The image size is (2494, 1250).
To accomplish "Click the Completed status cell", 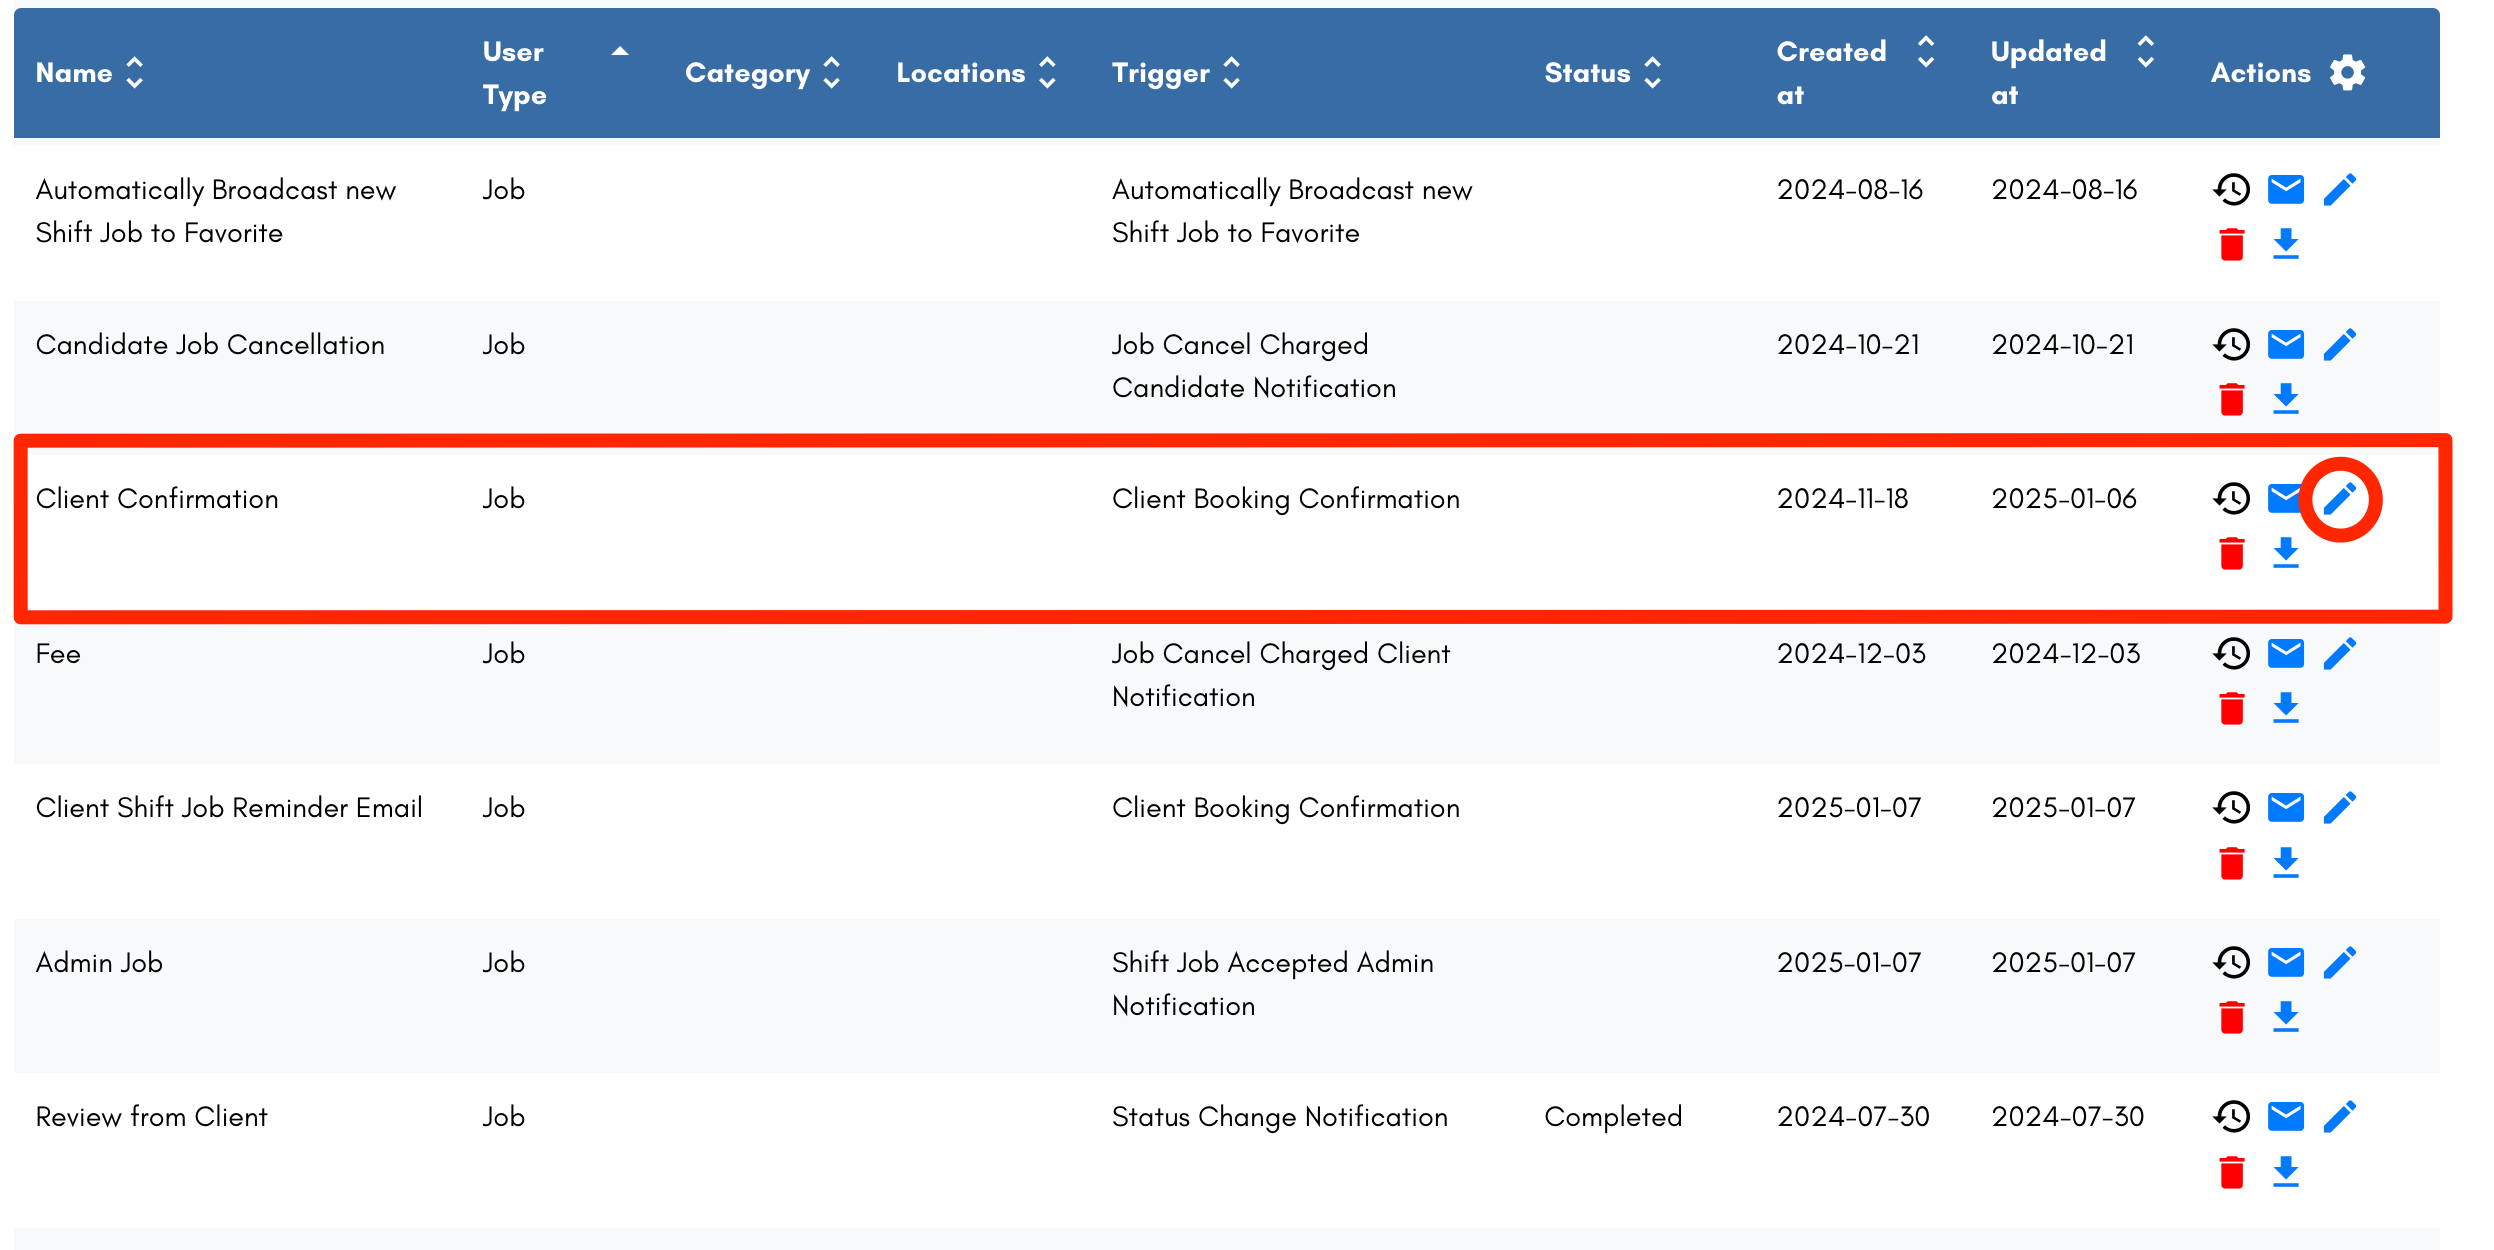I will click(1613, 1116).
